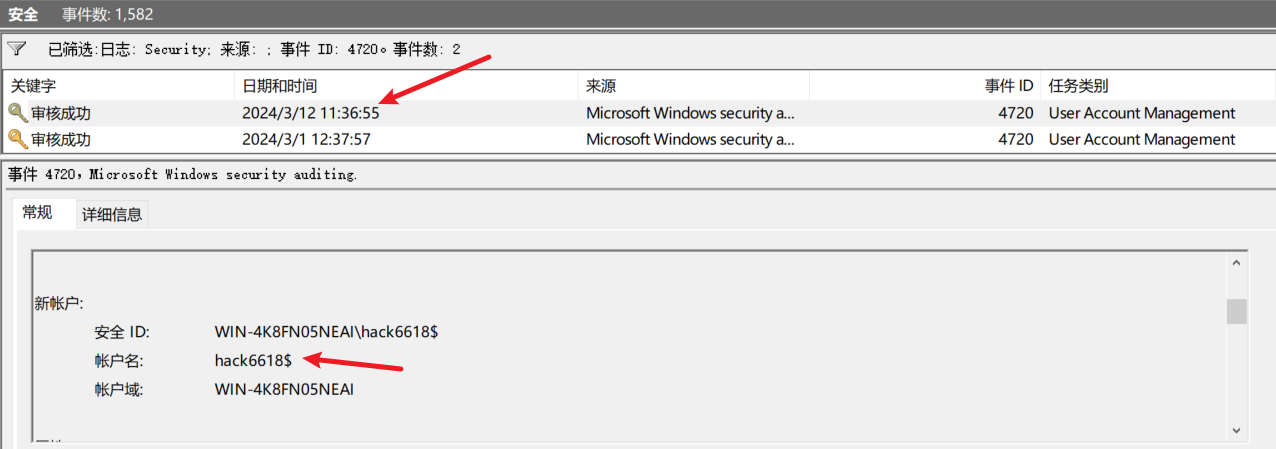Open the 详细信息 tab

click(x=112, y=214)
